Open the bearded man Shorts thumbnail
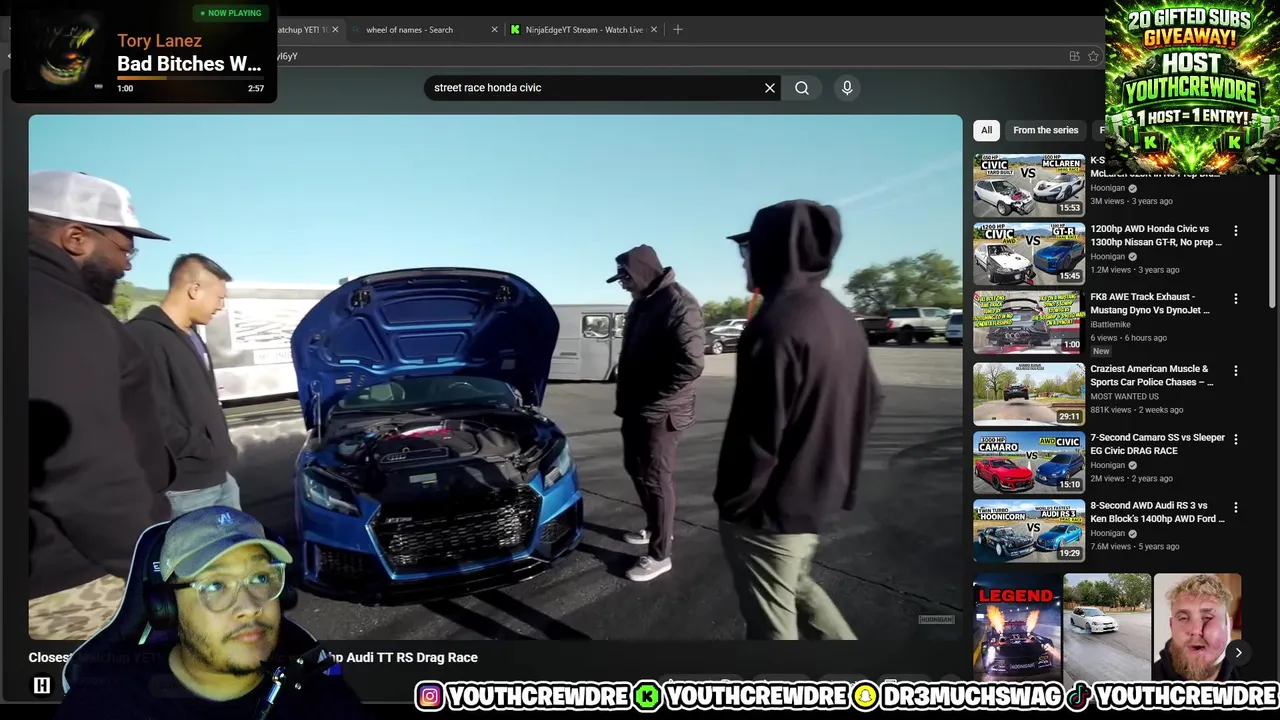Viewport: 1280px width, 720px height. 1197,627
